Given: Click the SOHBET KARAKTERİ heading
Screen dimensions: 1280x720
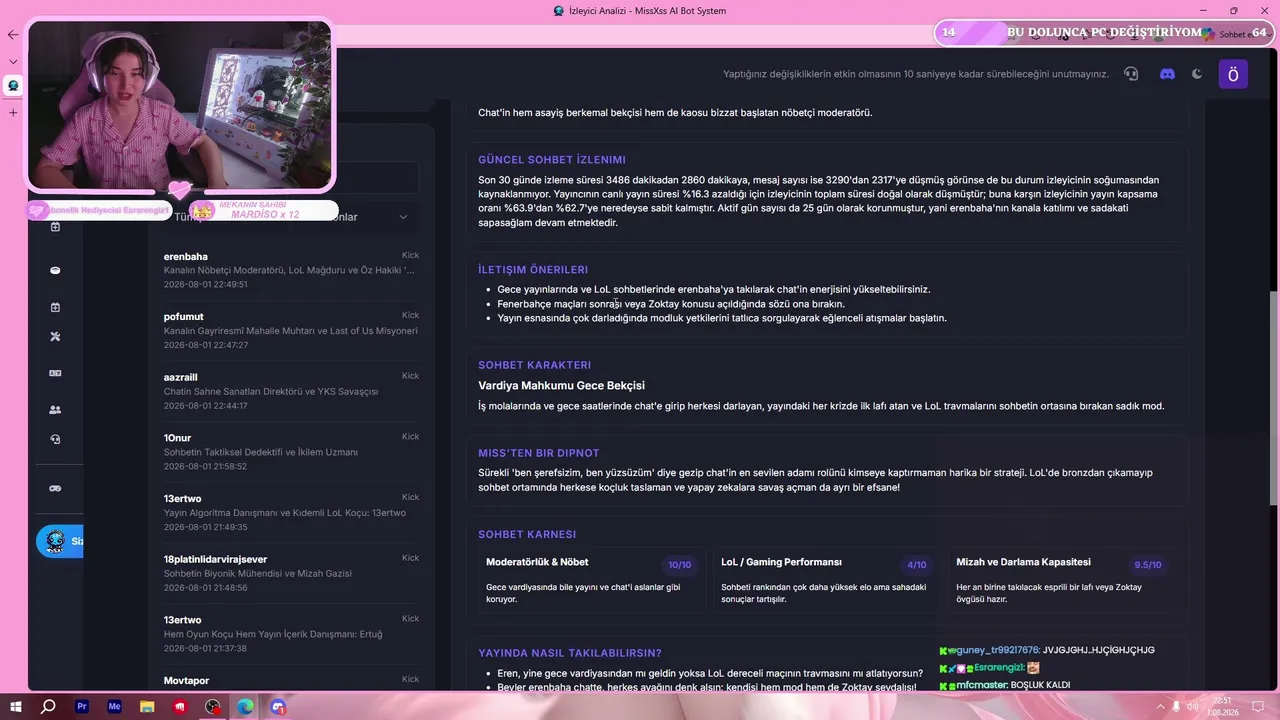Looking at the screenshot, I should (535, 365).
